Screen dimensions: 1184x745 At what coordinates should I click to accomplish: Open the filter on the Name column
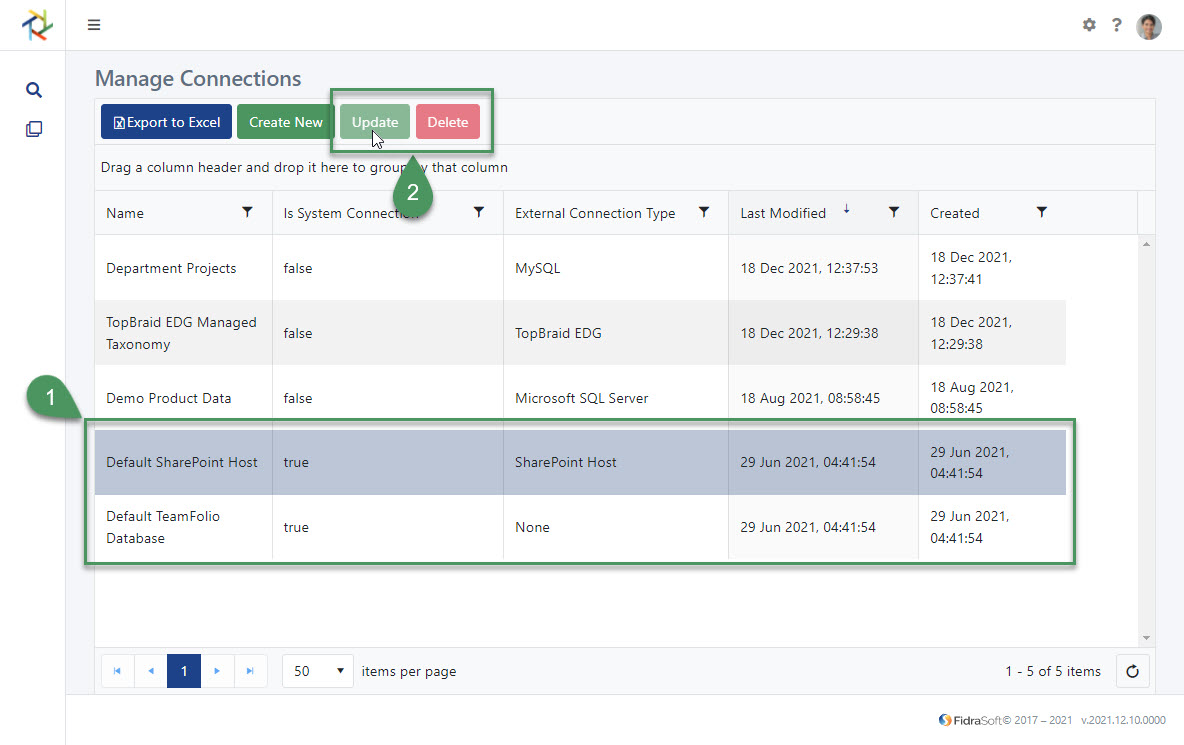pyautogui.click(x=247, y=213)
